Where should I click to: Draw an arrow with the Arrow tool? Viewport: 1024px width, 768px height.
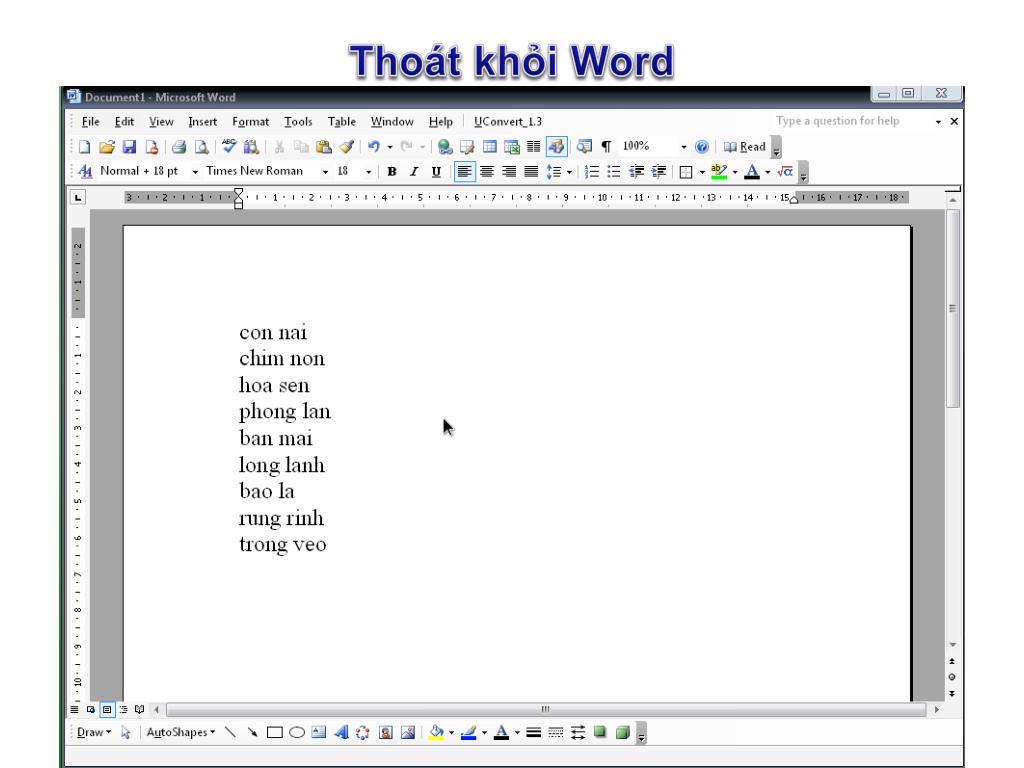coord(252,733)
